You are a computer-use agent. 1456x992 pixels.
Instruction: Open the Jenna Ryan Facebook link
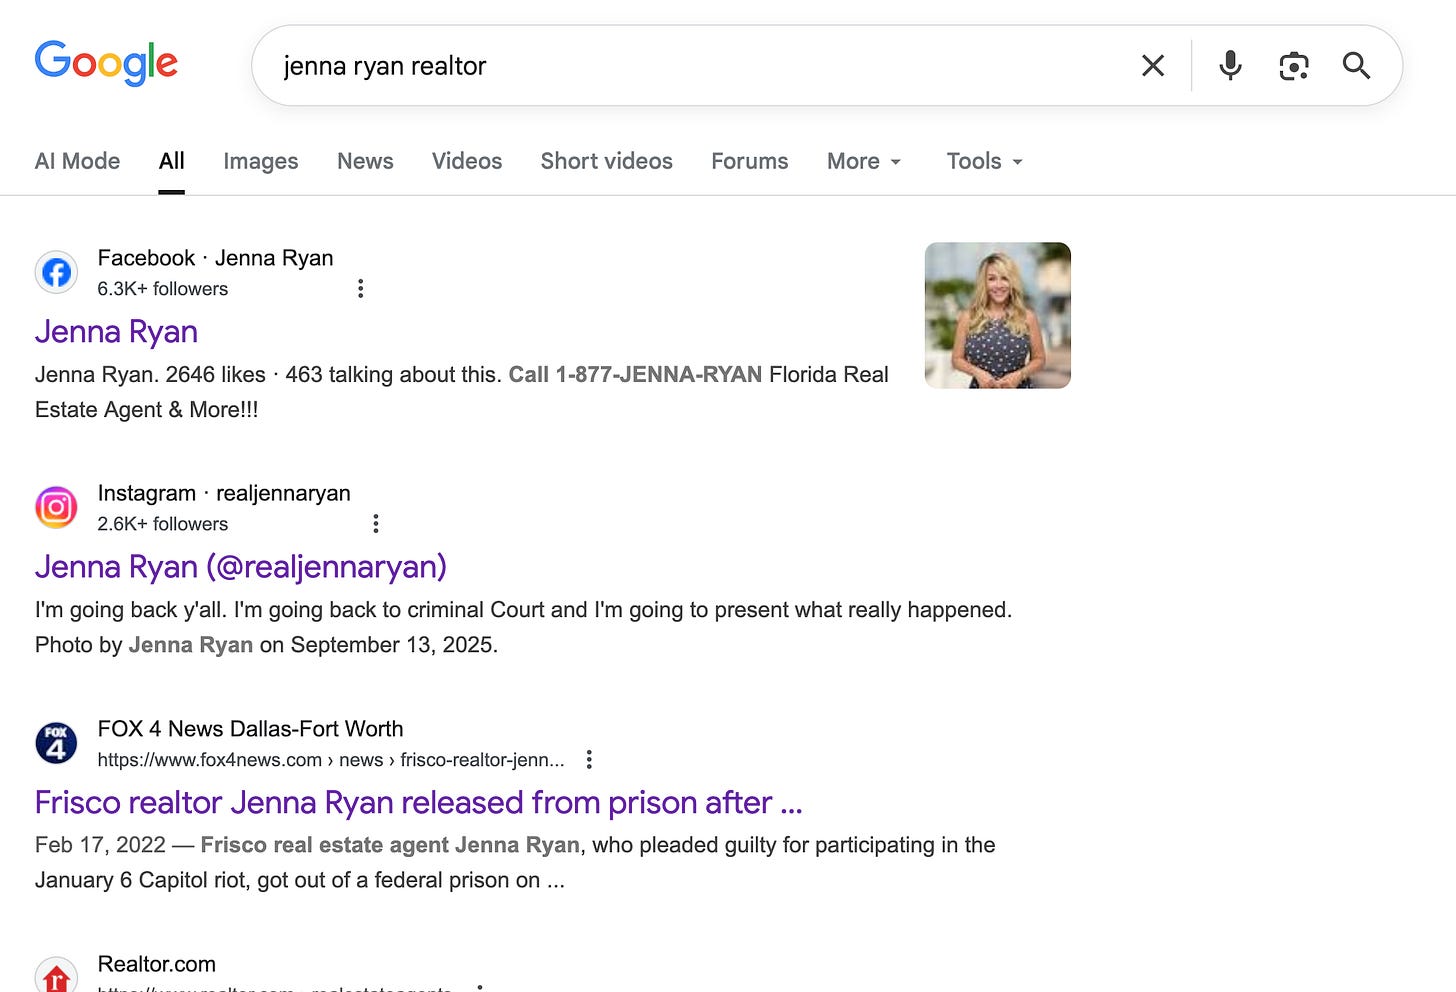(116, 332)
